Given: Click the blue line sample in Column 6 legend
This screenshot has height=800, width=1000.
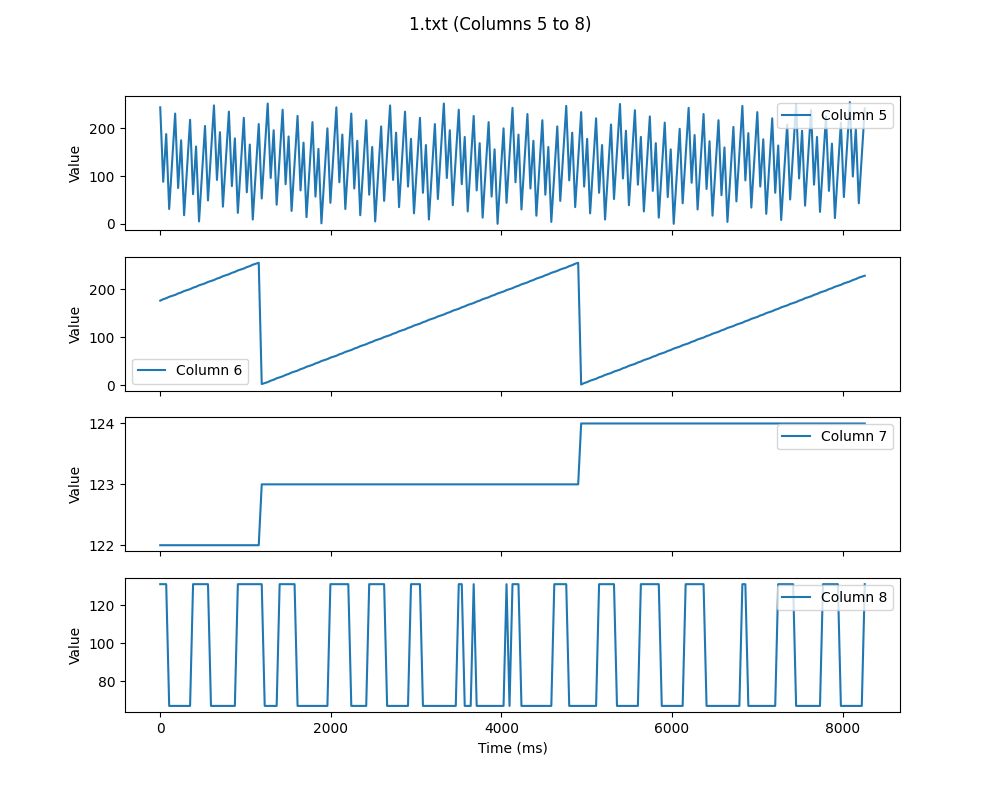Looking at the screenshot, I should pos(153,370).
